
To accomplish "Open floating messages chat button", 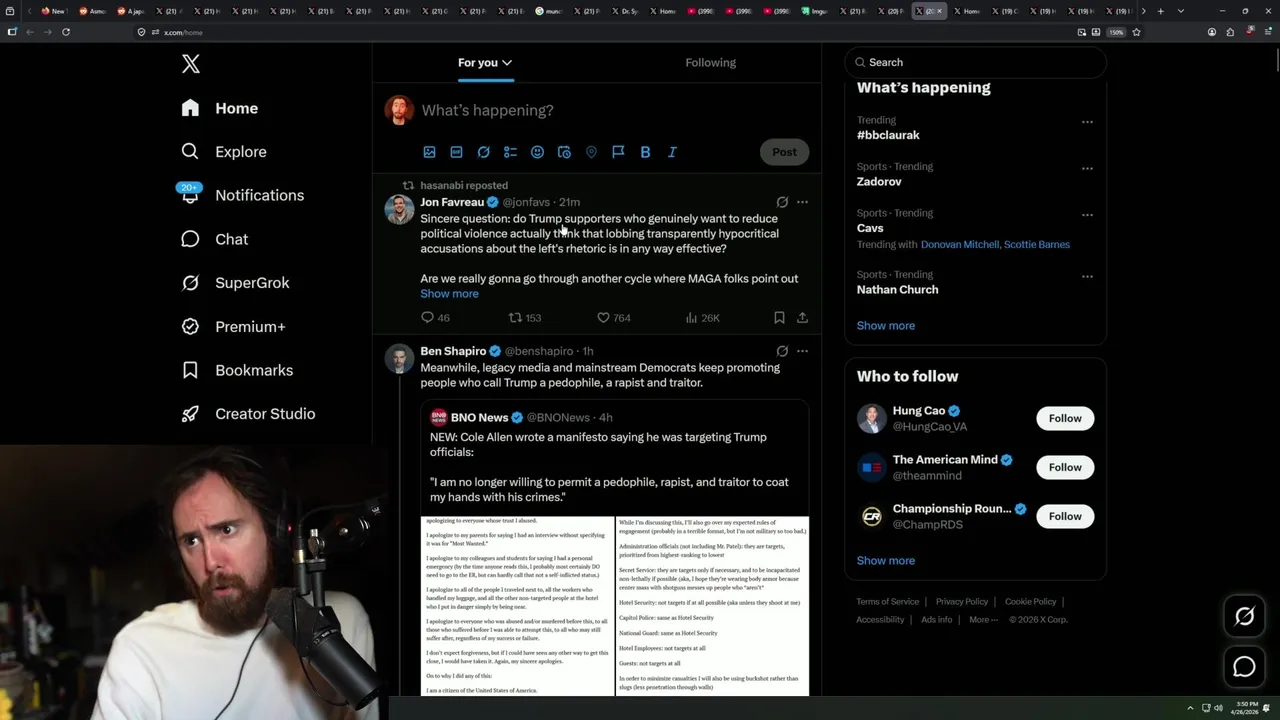I will 1244,666.
